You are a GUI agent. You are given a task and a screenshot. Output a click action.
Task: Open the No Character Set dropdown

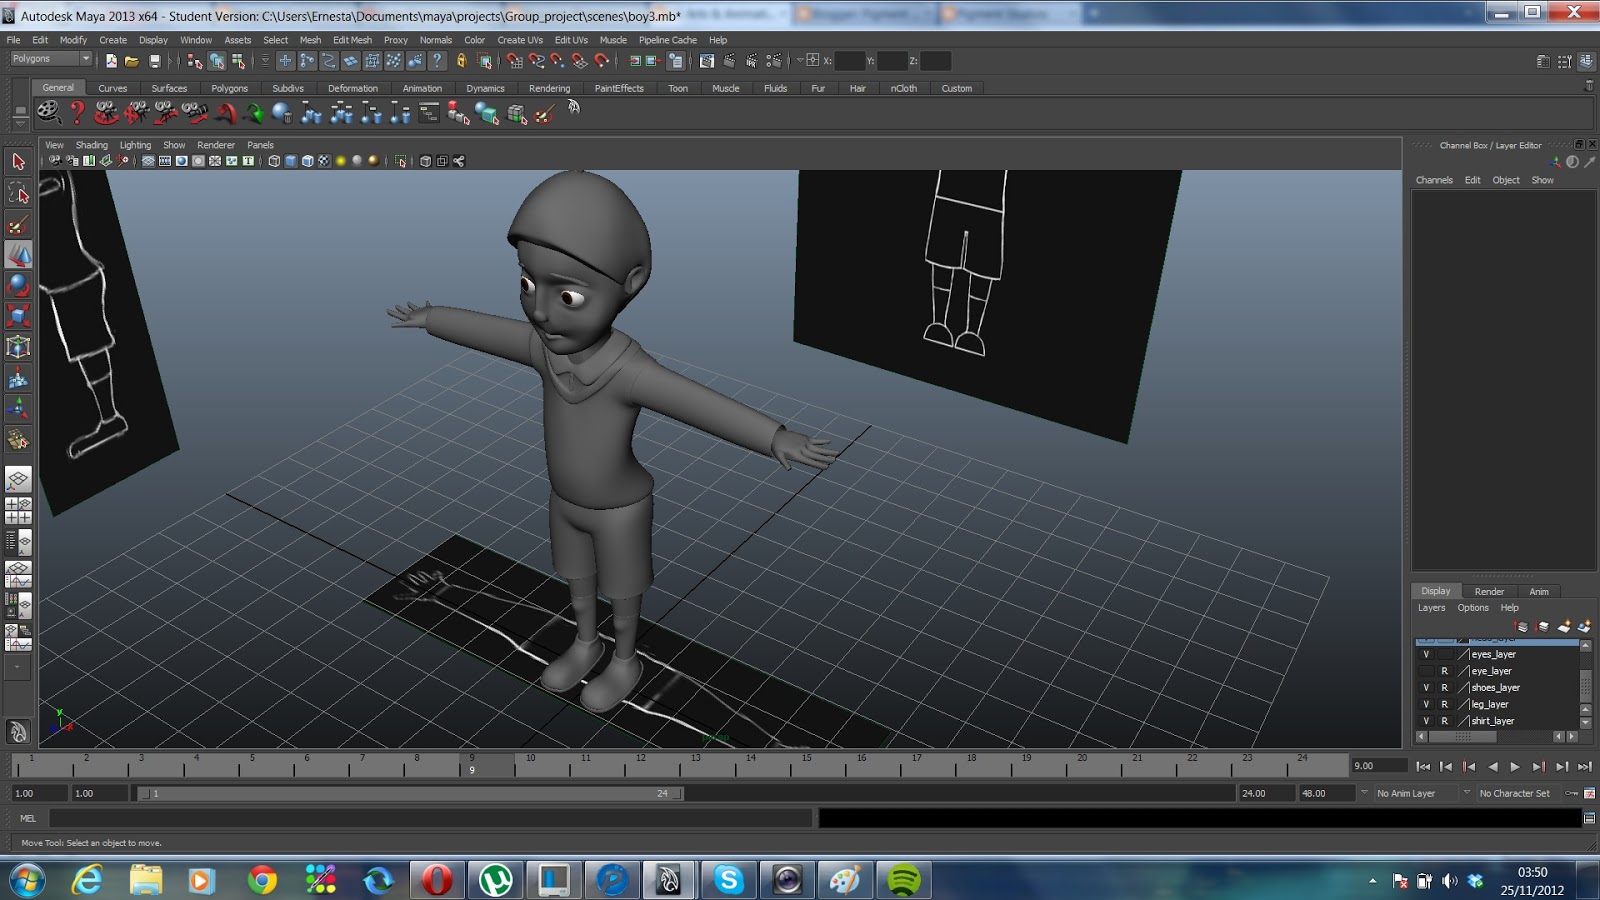1515,792
